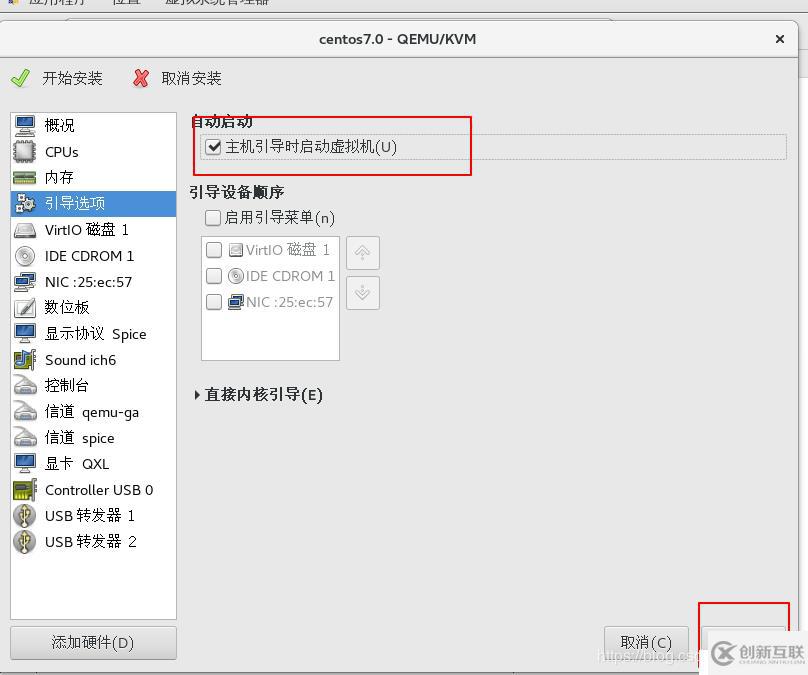Check NIC :25:ec:57 boot device checkbox
Screen dimensions: 808x675
(214, 302)
